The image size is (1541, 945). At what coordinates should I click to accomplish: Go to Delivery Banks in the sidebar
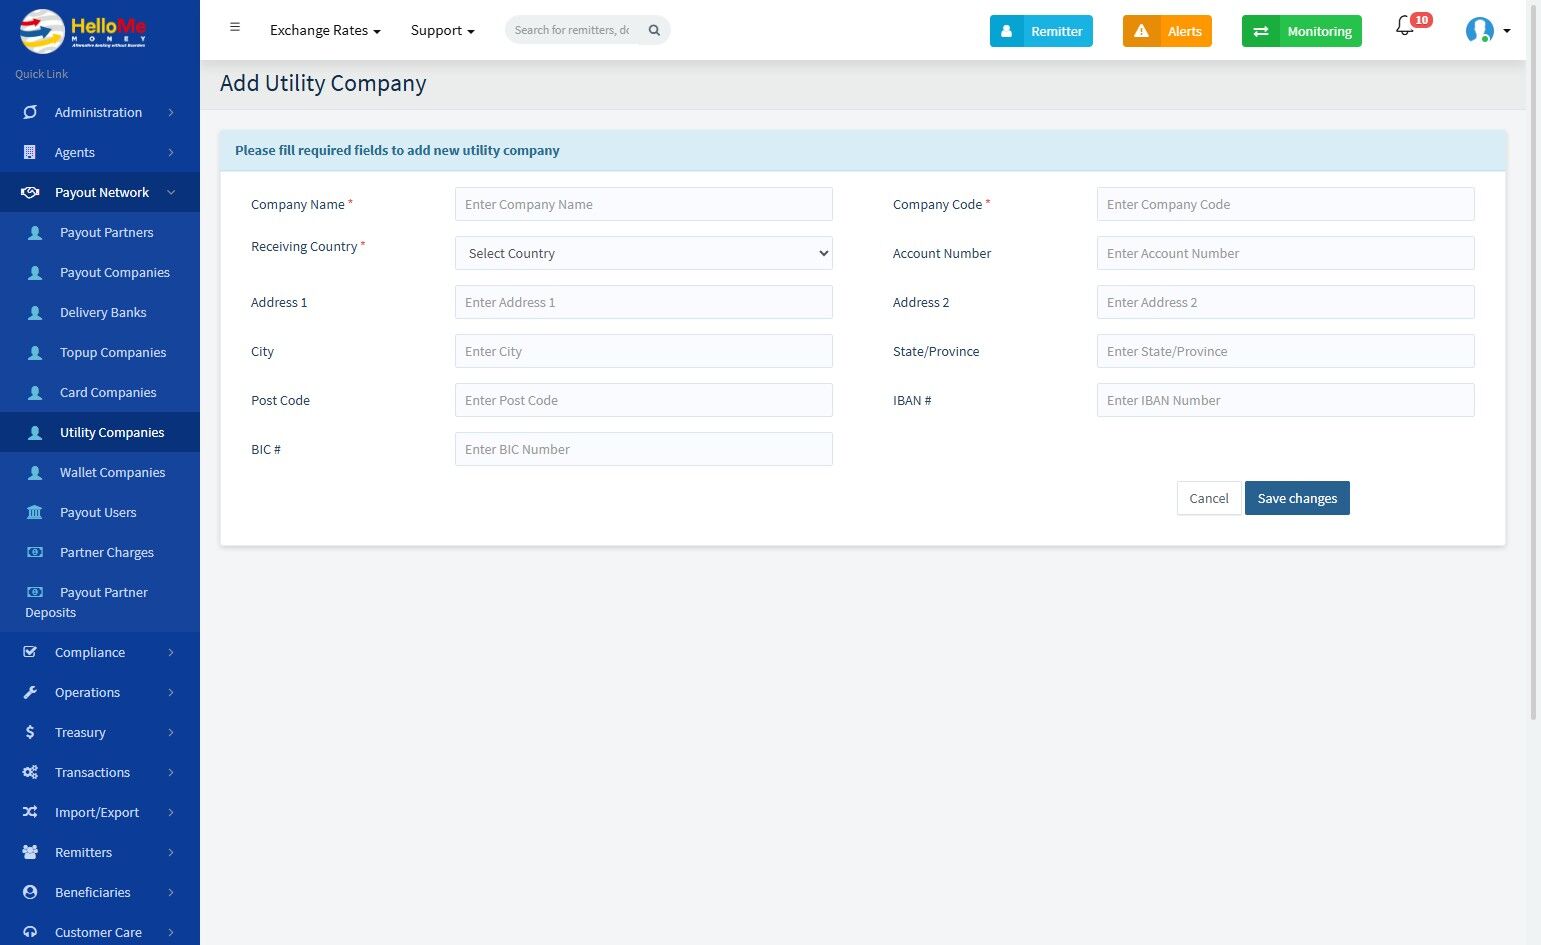103,312
